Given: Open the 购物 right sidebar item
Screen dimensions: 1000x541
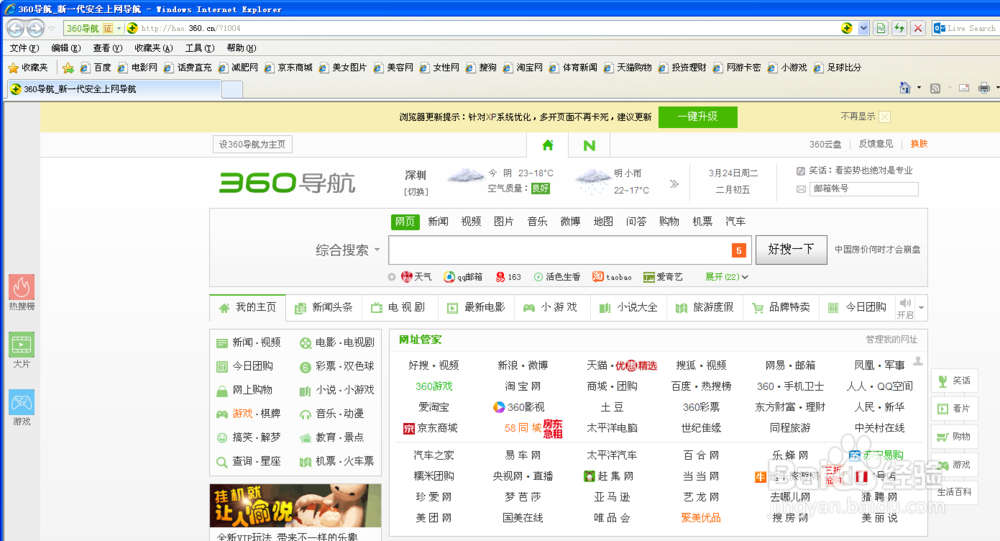Looking at the screenshot, I should click(954, 437).
